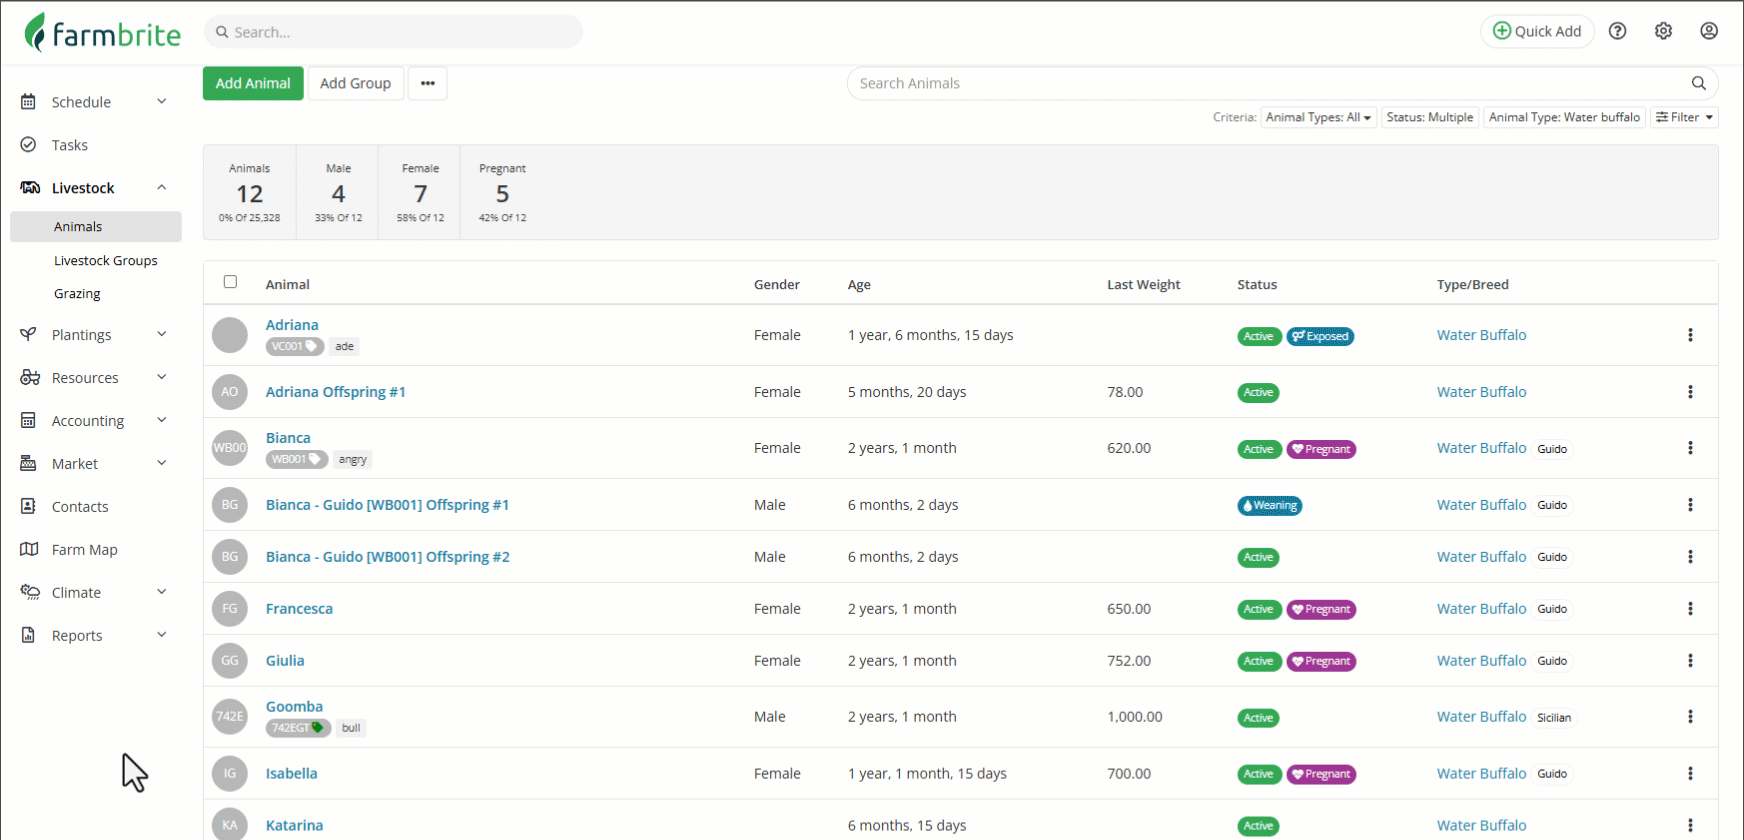1744x840 pixels.
Task: Open the Francesca animal record link
Action: (299, 609)
